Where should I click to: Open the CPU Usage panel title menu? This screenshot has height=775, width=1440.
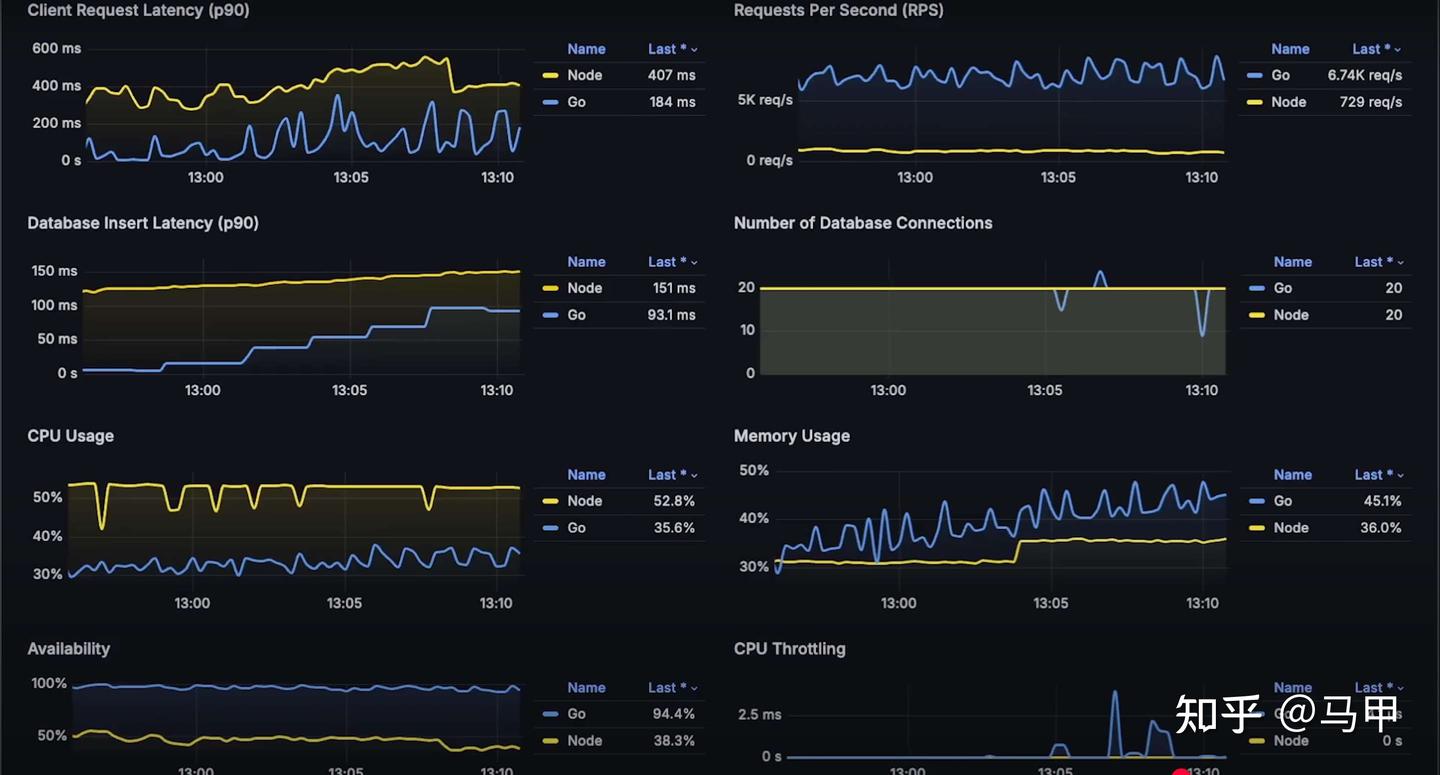pos(71,435)
